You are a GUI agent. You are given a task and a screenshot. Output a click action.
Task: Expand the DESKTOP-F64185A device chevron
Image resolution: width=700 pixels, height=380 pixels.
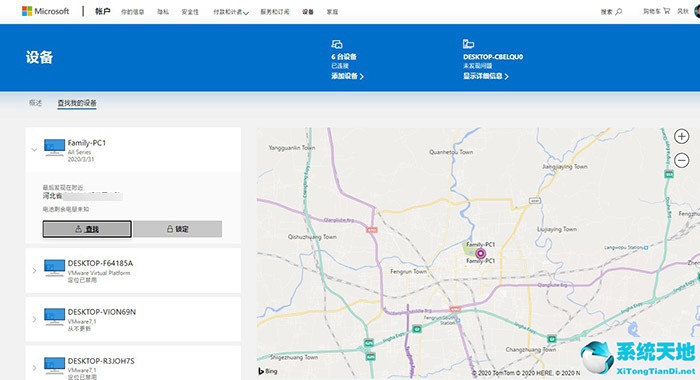(34, 271)
